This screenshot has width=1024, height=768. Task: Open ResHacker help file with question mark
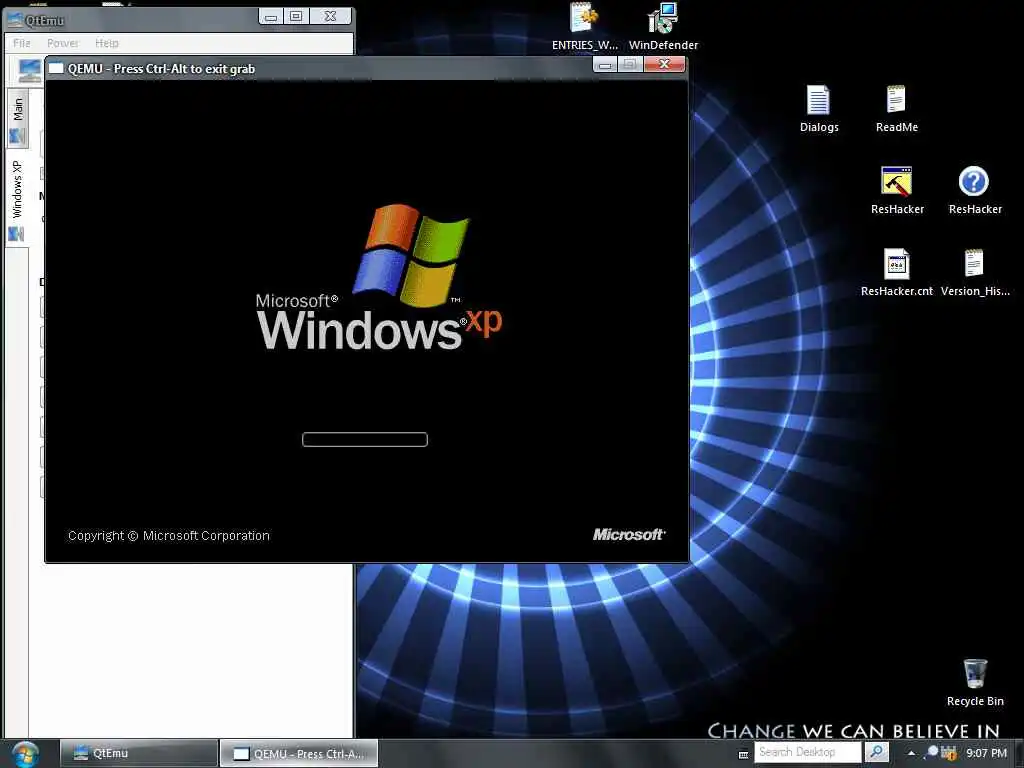974,190
